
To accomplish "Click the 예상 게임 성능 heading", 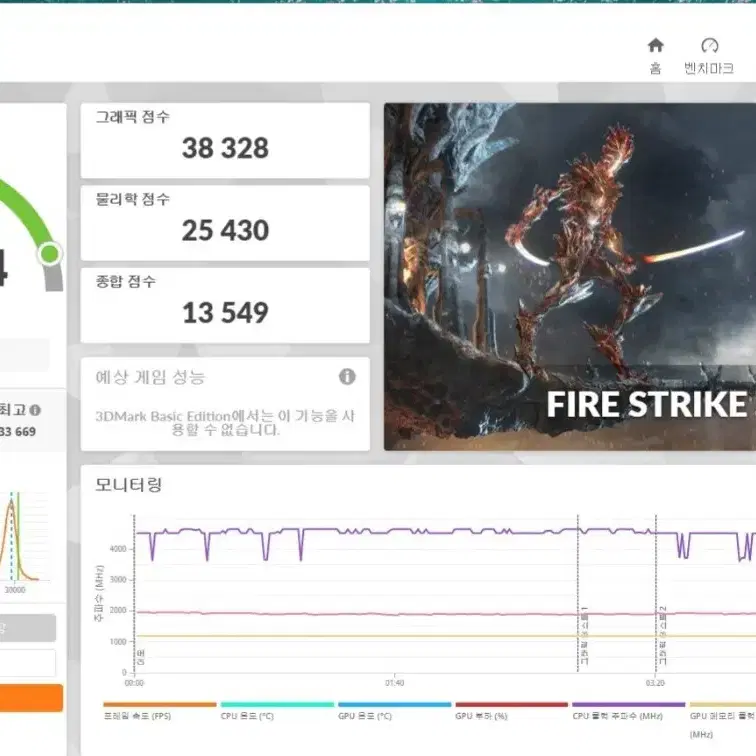I will click(150, 377).
